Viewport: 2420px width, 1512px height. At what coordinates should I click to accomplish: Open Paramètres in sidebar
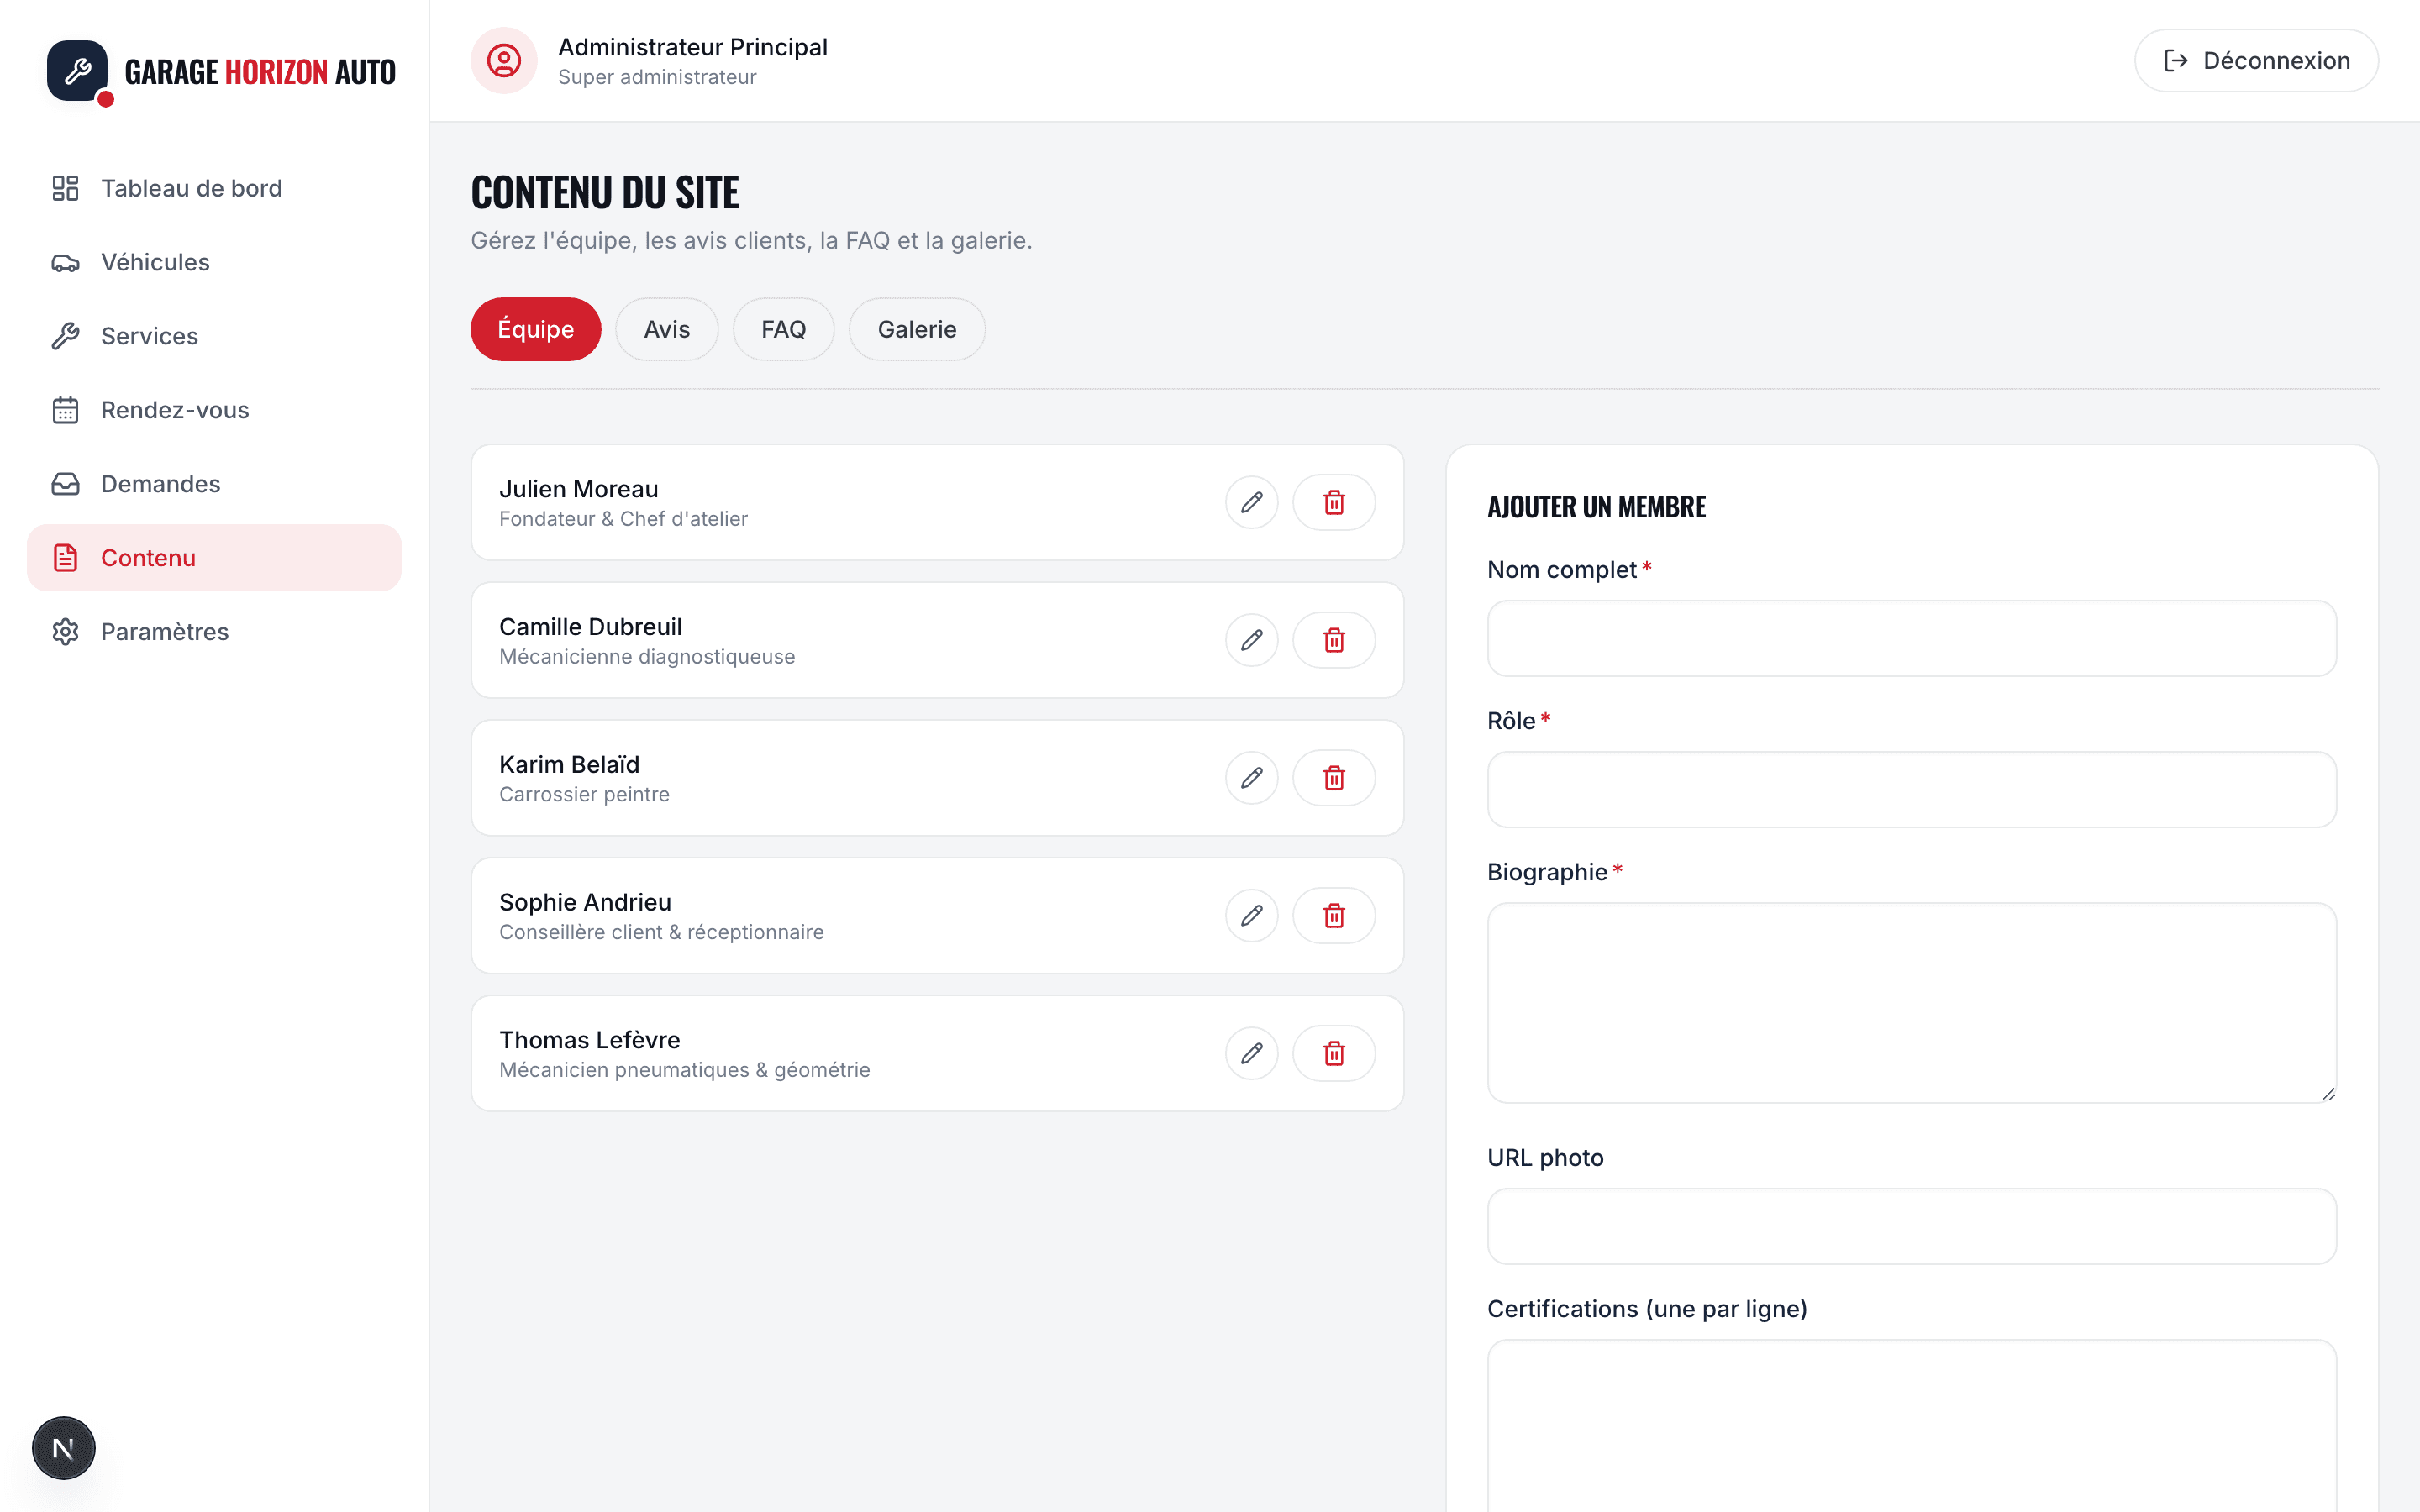coord(214,632)
